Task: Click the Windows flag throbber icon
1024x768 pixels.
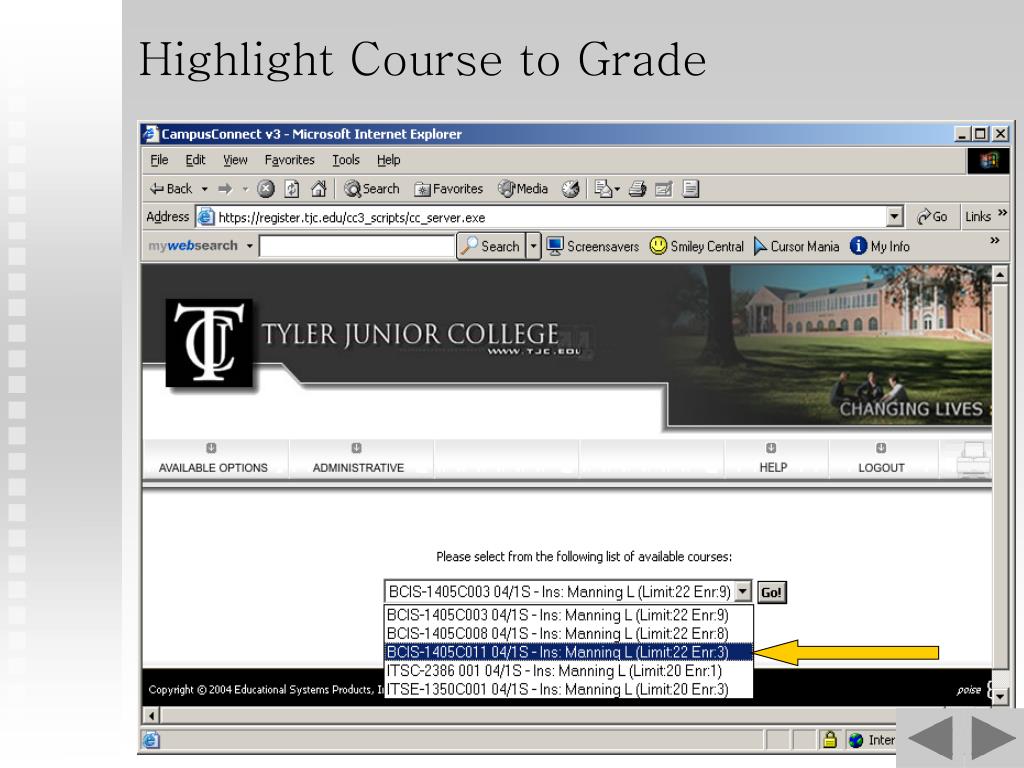Action: click(988, 161)
